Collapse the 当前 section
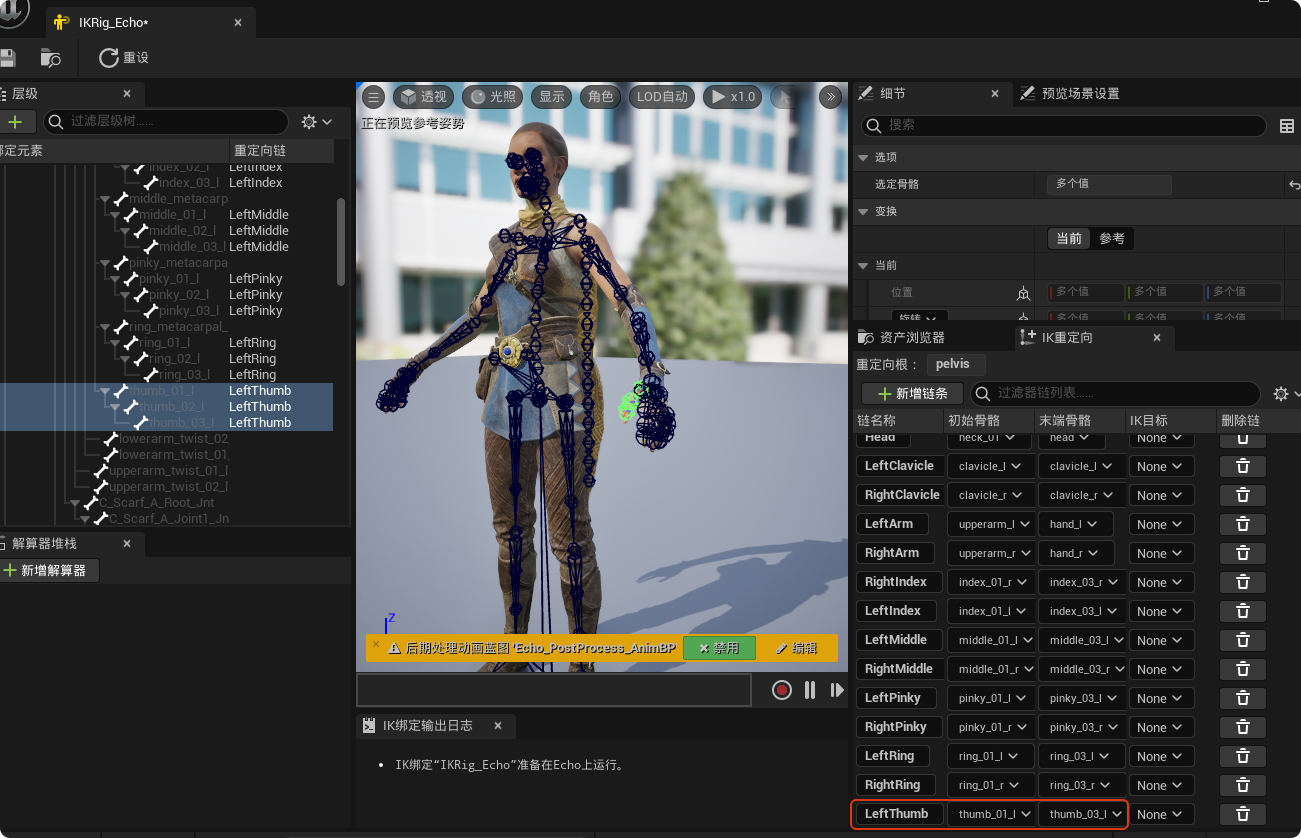 click(x=864, y=266)
